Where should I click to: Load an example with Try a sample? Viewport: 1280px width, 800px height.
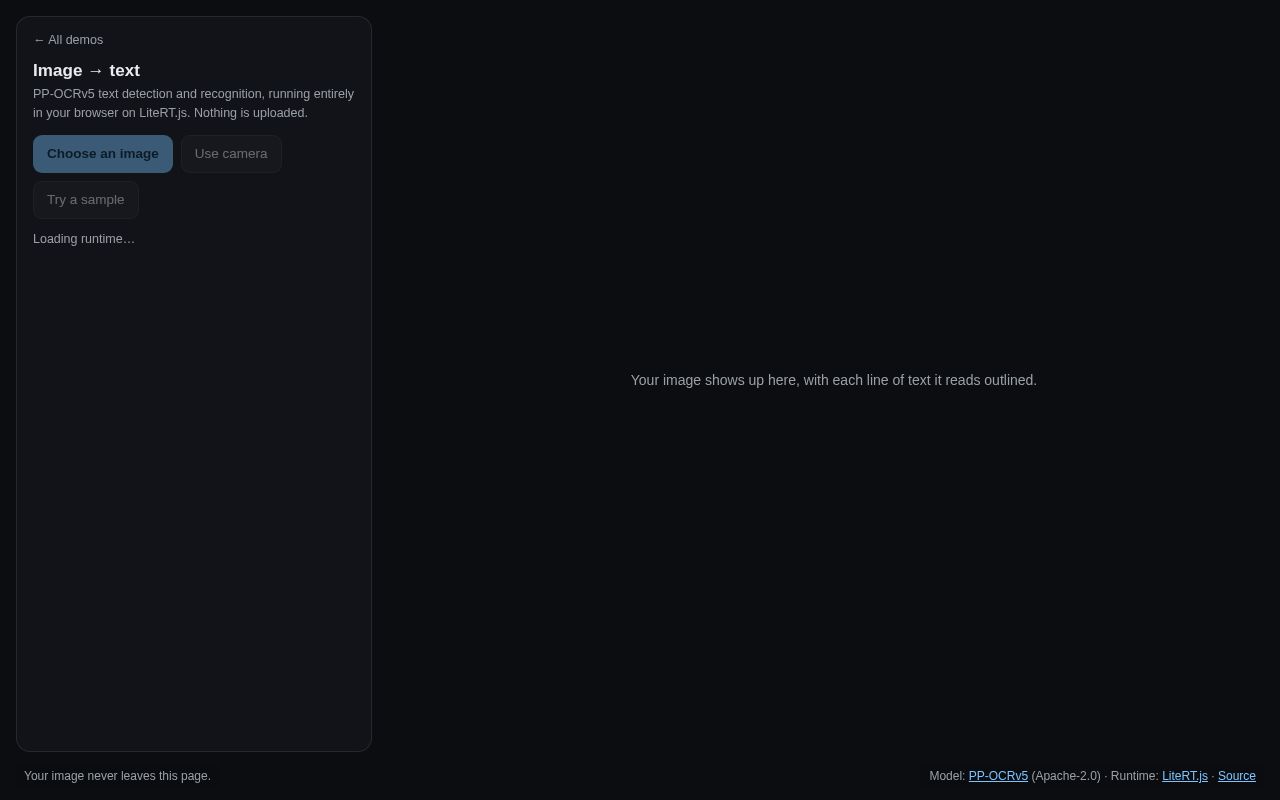pos(86,200)
